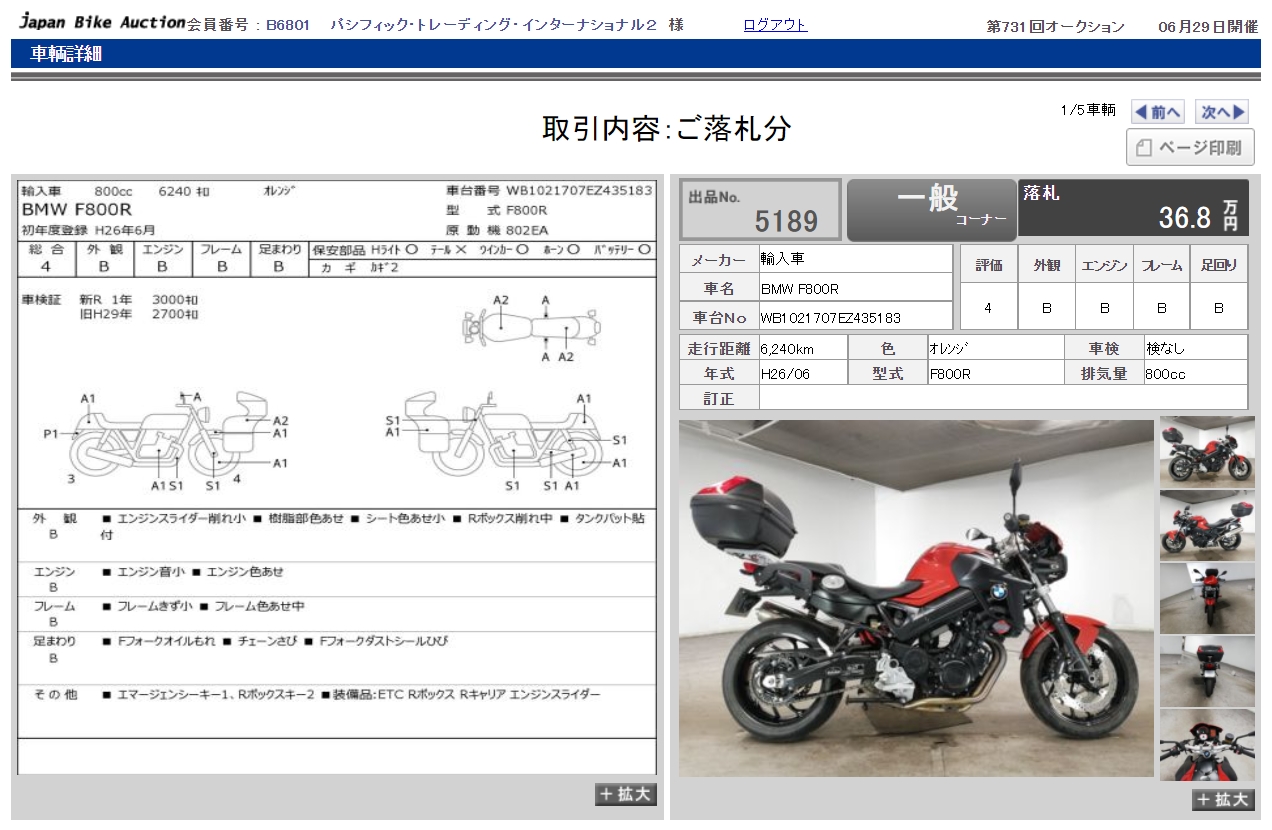Show the rear-view thumbnail of the bike
The width and height of the screenshot is (1272, 830).
1207,671
